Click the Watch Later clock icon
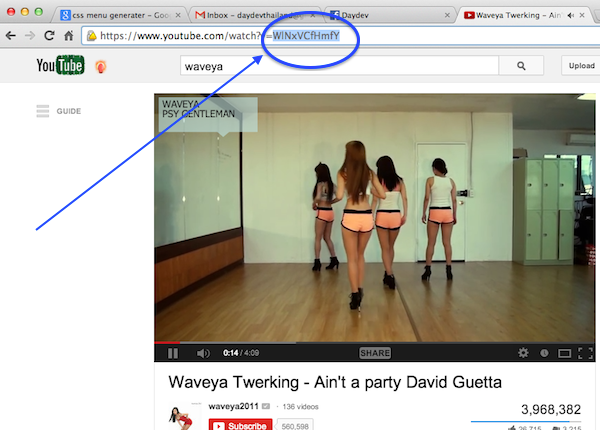The image size is (600, 430). (x=544, y=353)
